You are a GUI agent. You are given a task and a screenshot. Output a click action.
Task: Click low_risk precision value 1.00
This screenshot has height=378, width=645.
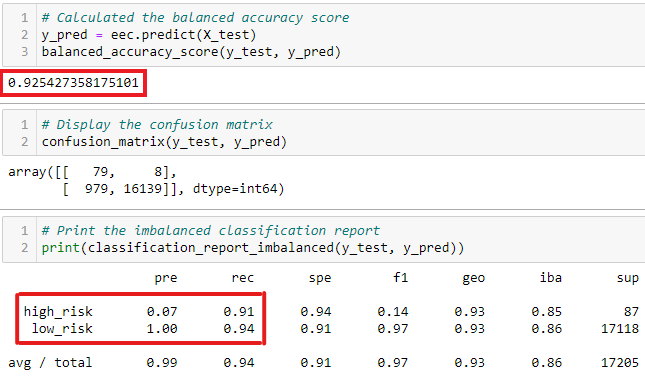[x=162, y=329]
